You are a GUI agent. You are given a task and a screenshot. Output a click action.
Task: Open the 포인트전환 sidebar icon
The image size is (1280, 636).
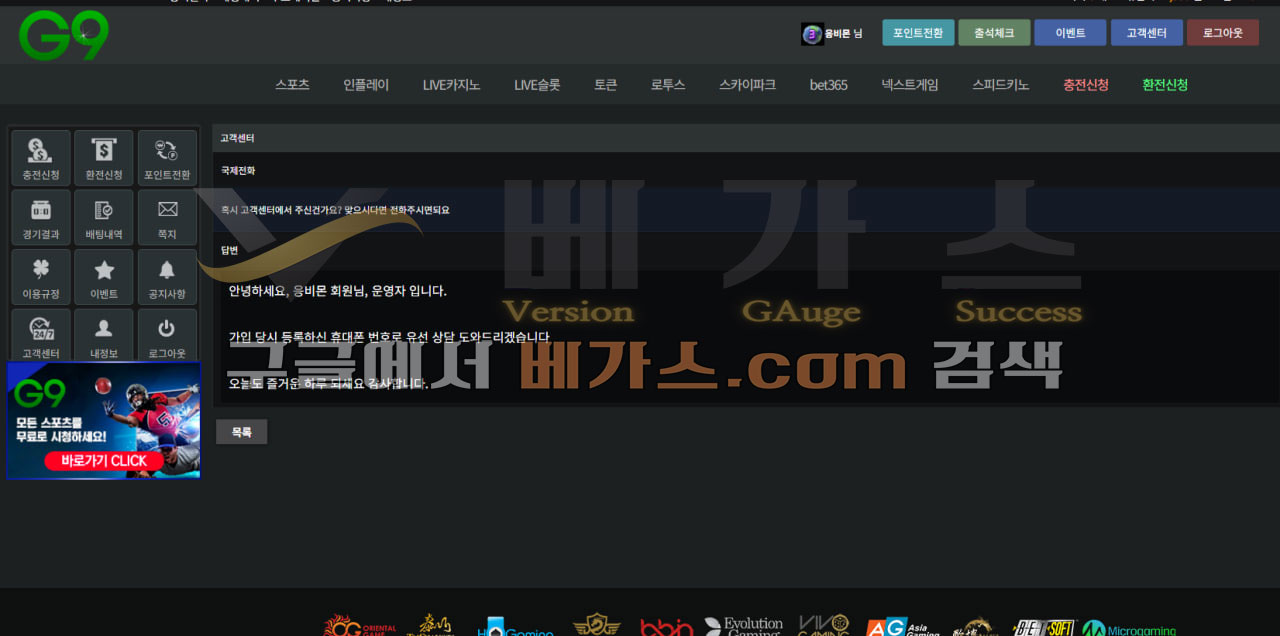click(167, 158)
